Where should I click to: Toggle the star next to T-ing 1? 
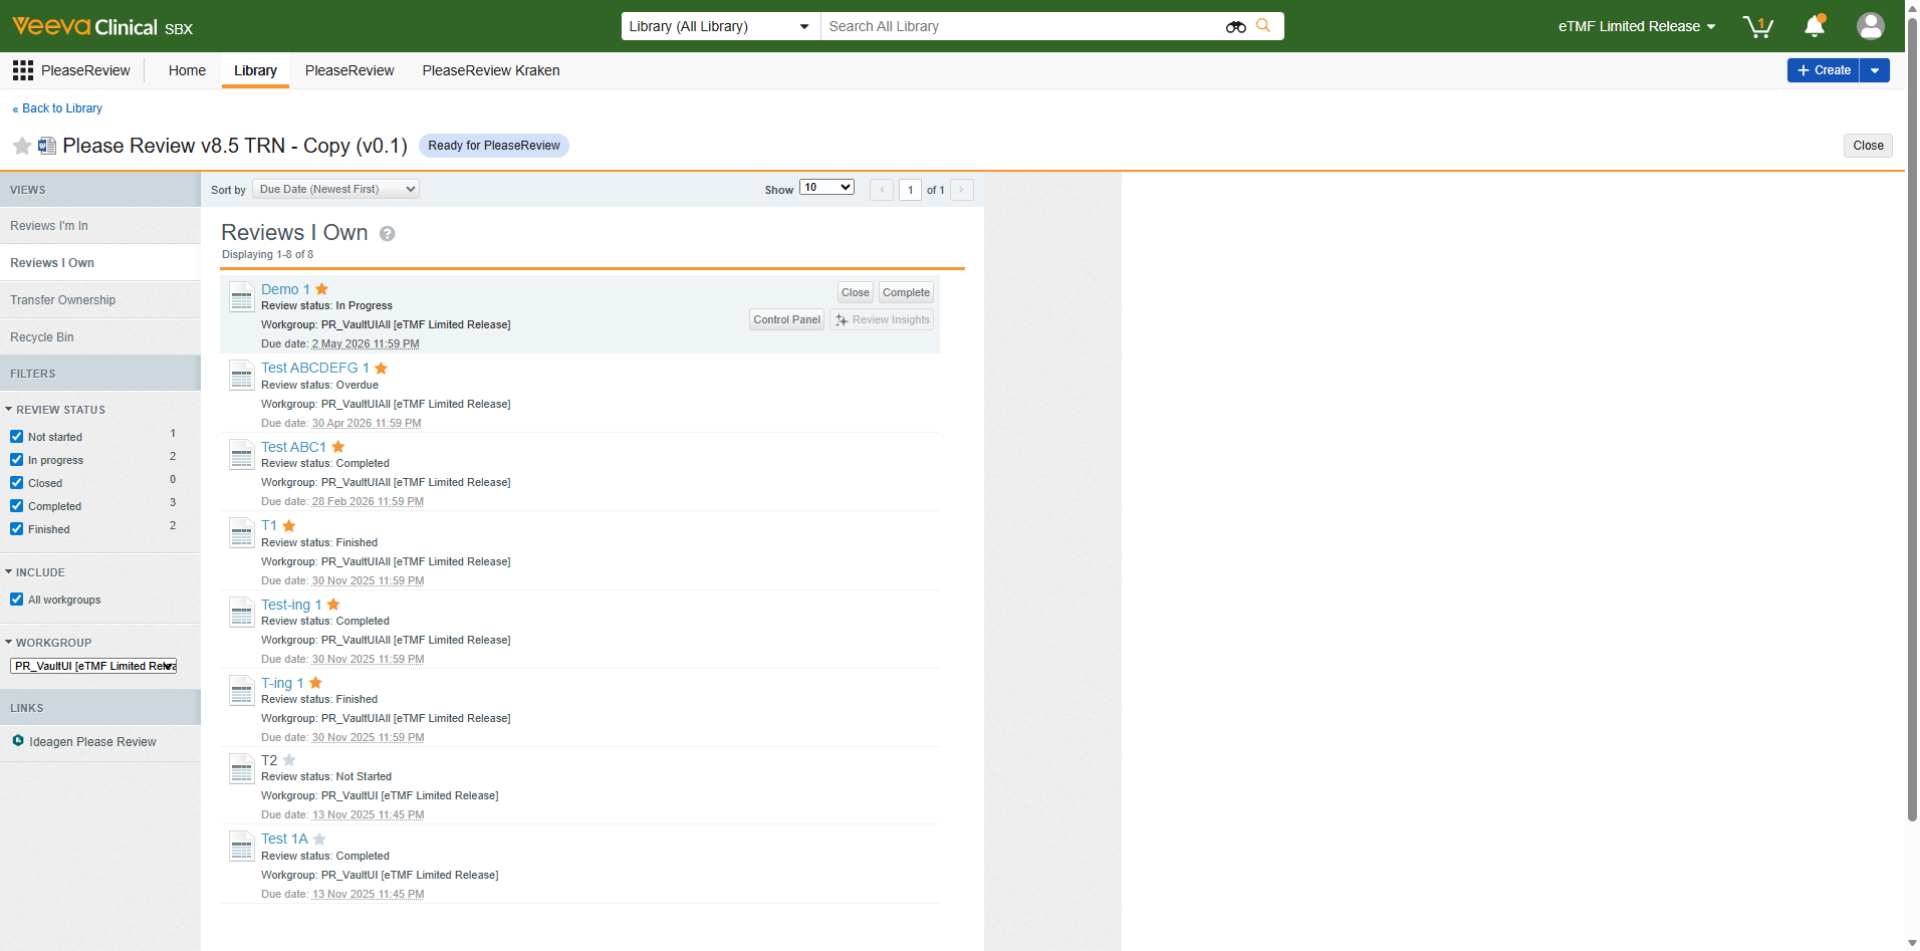coord(315,683)
